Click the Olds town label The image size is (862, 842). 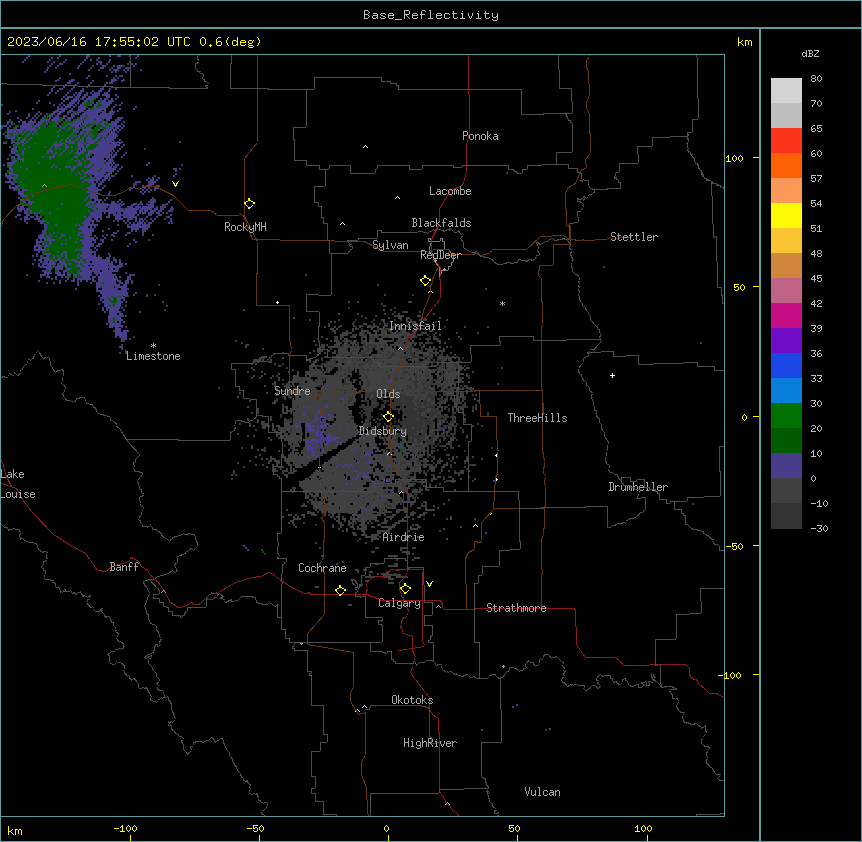(388, 394)
